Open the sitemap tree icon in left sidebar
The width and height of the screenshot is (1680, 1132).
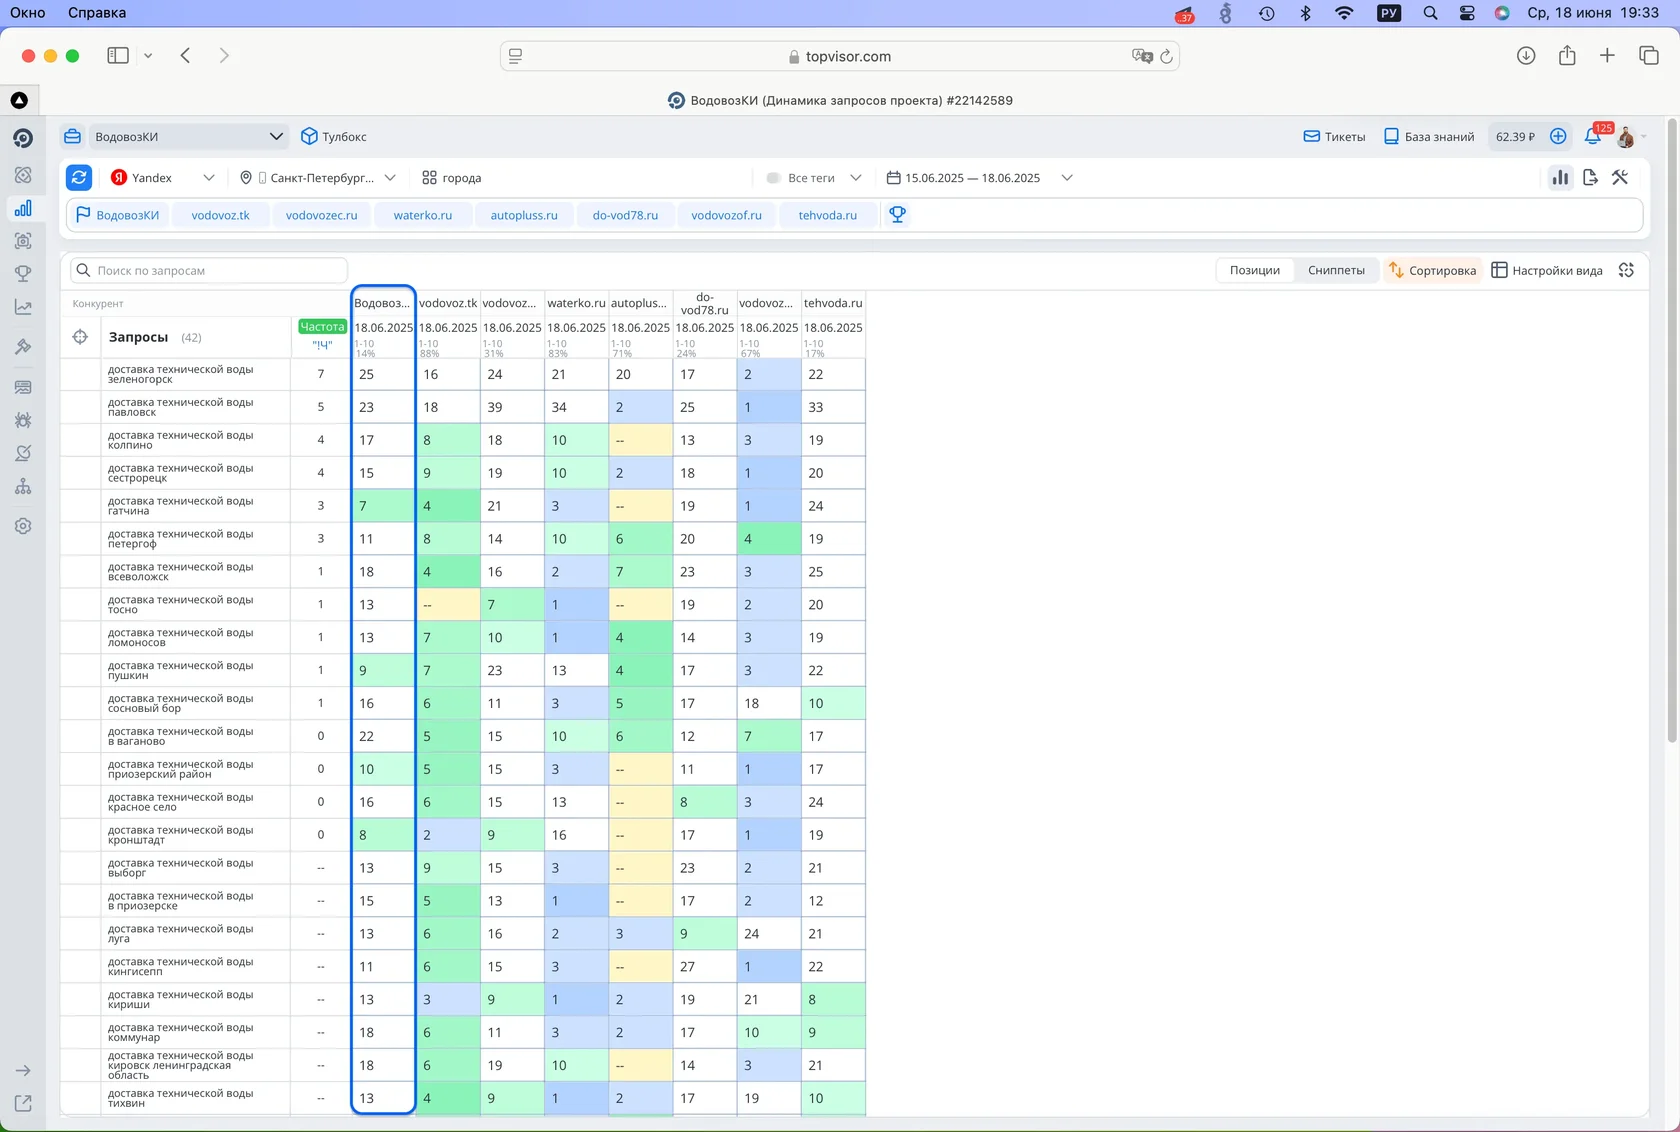23,487
